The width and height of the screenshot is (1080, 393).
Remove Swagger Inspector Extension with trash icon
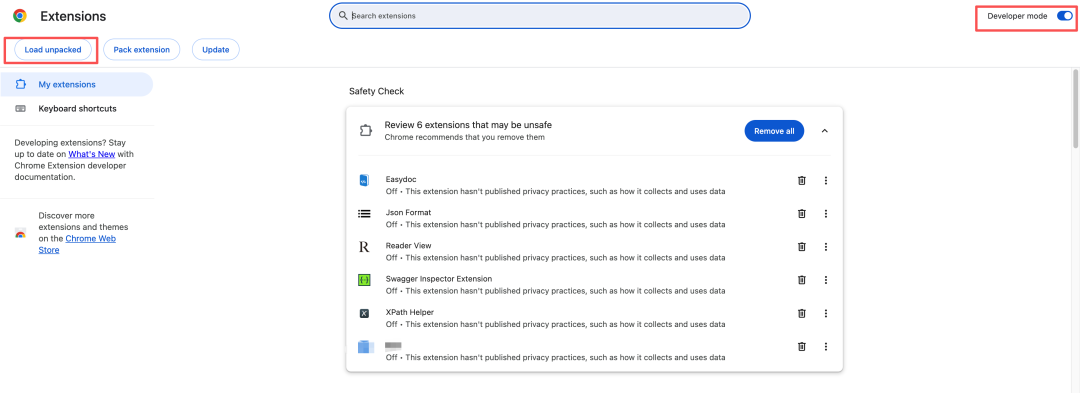[x=802, y=279]
